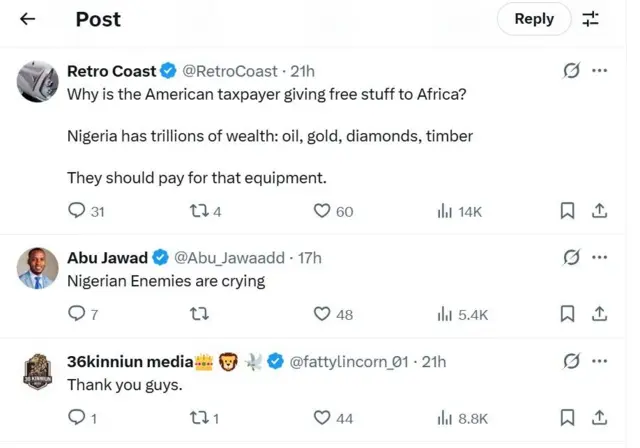This screenshot has width=640, height=448.
Task: Reply to Retro Coast's post
Action: tap(77, 211)
